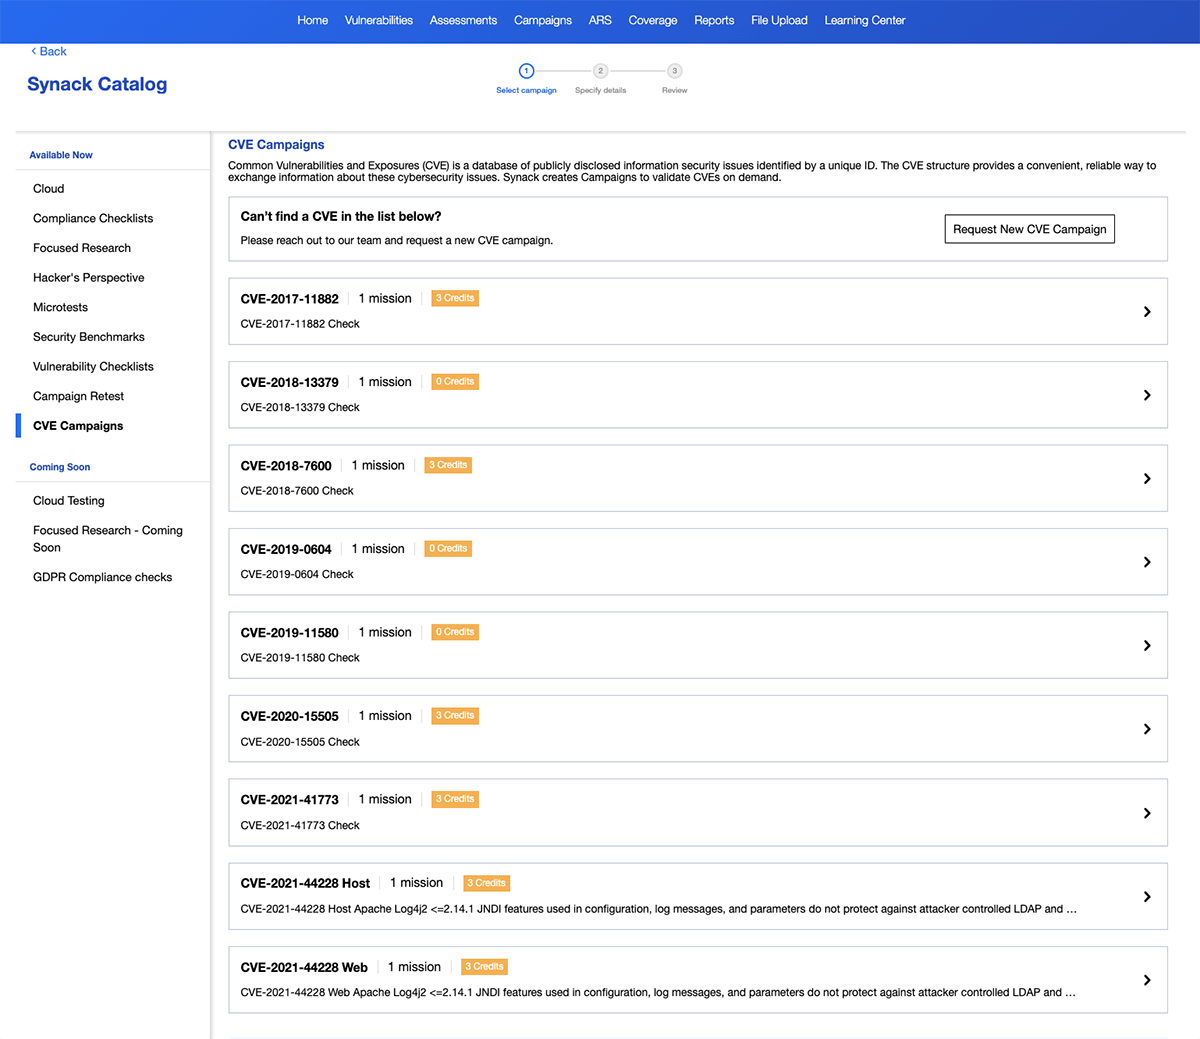1200x1039 pixels.
Task: Open the Vulnerabilities menu item
Action: coord(379,20)
